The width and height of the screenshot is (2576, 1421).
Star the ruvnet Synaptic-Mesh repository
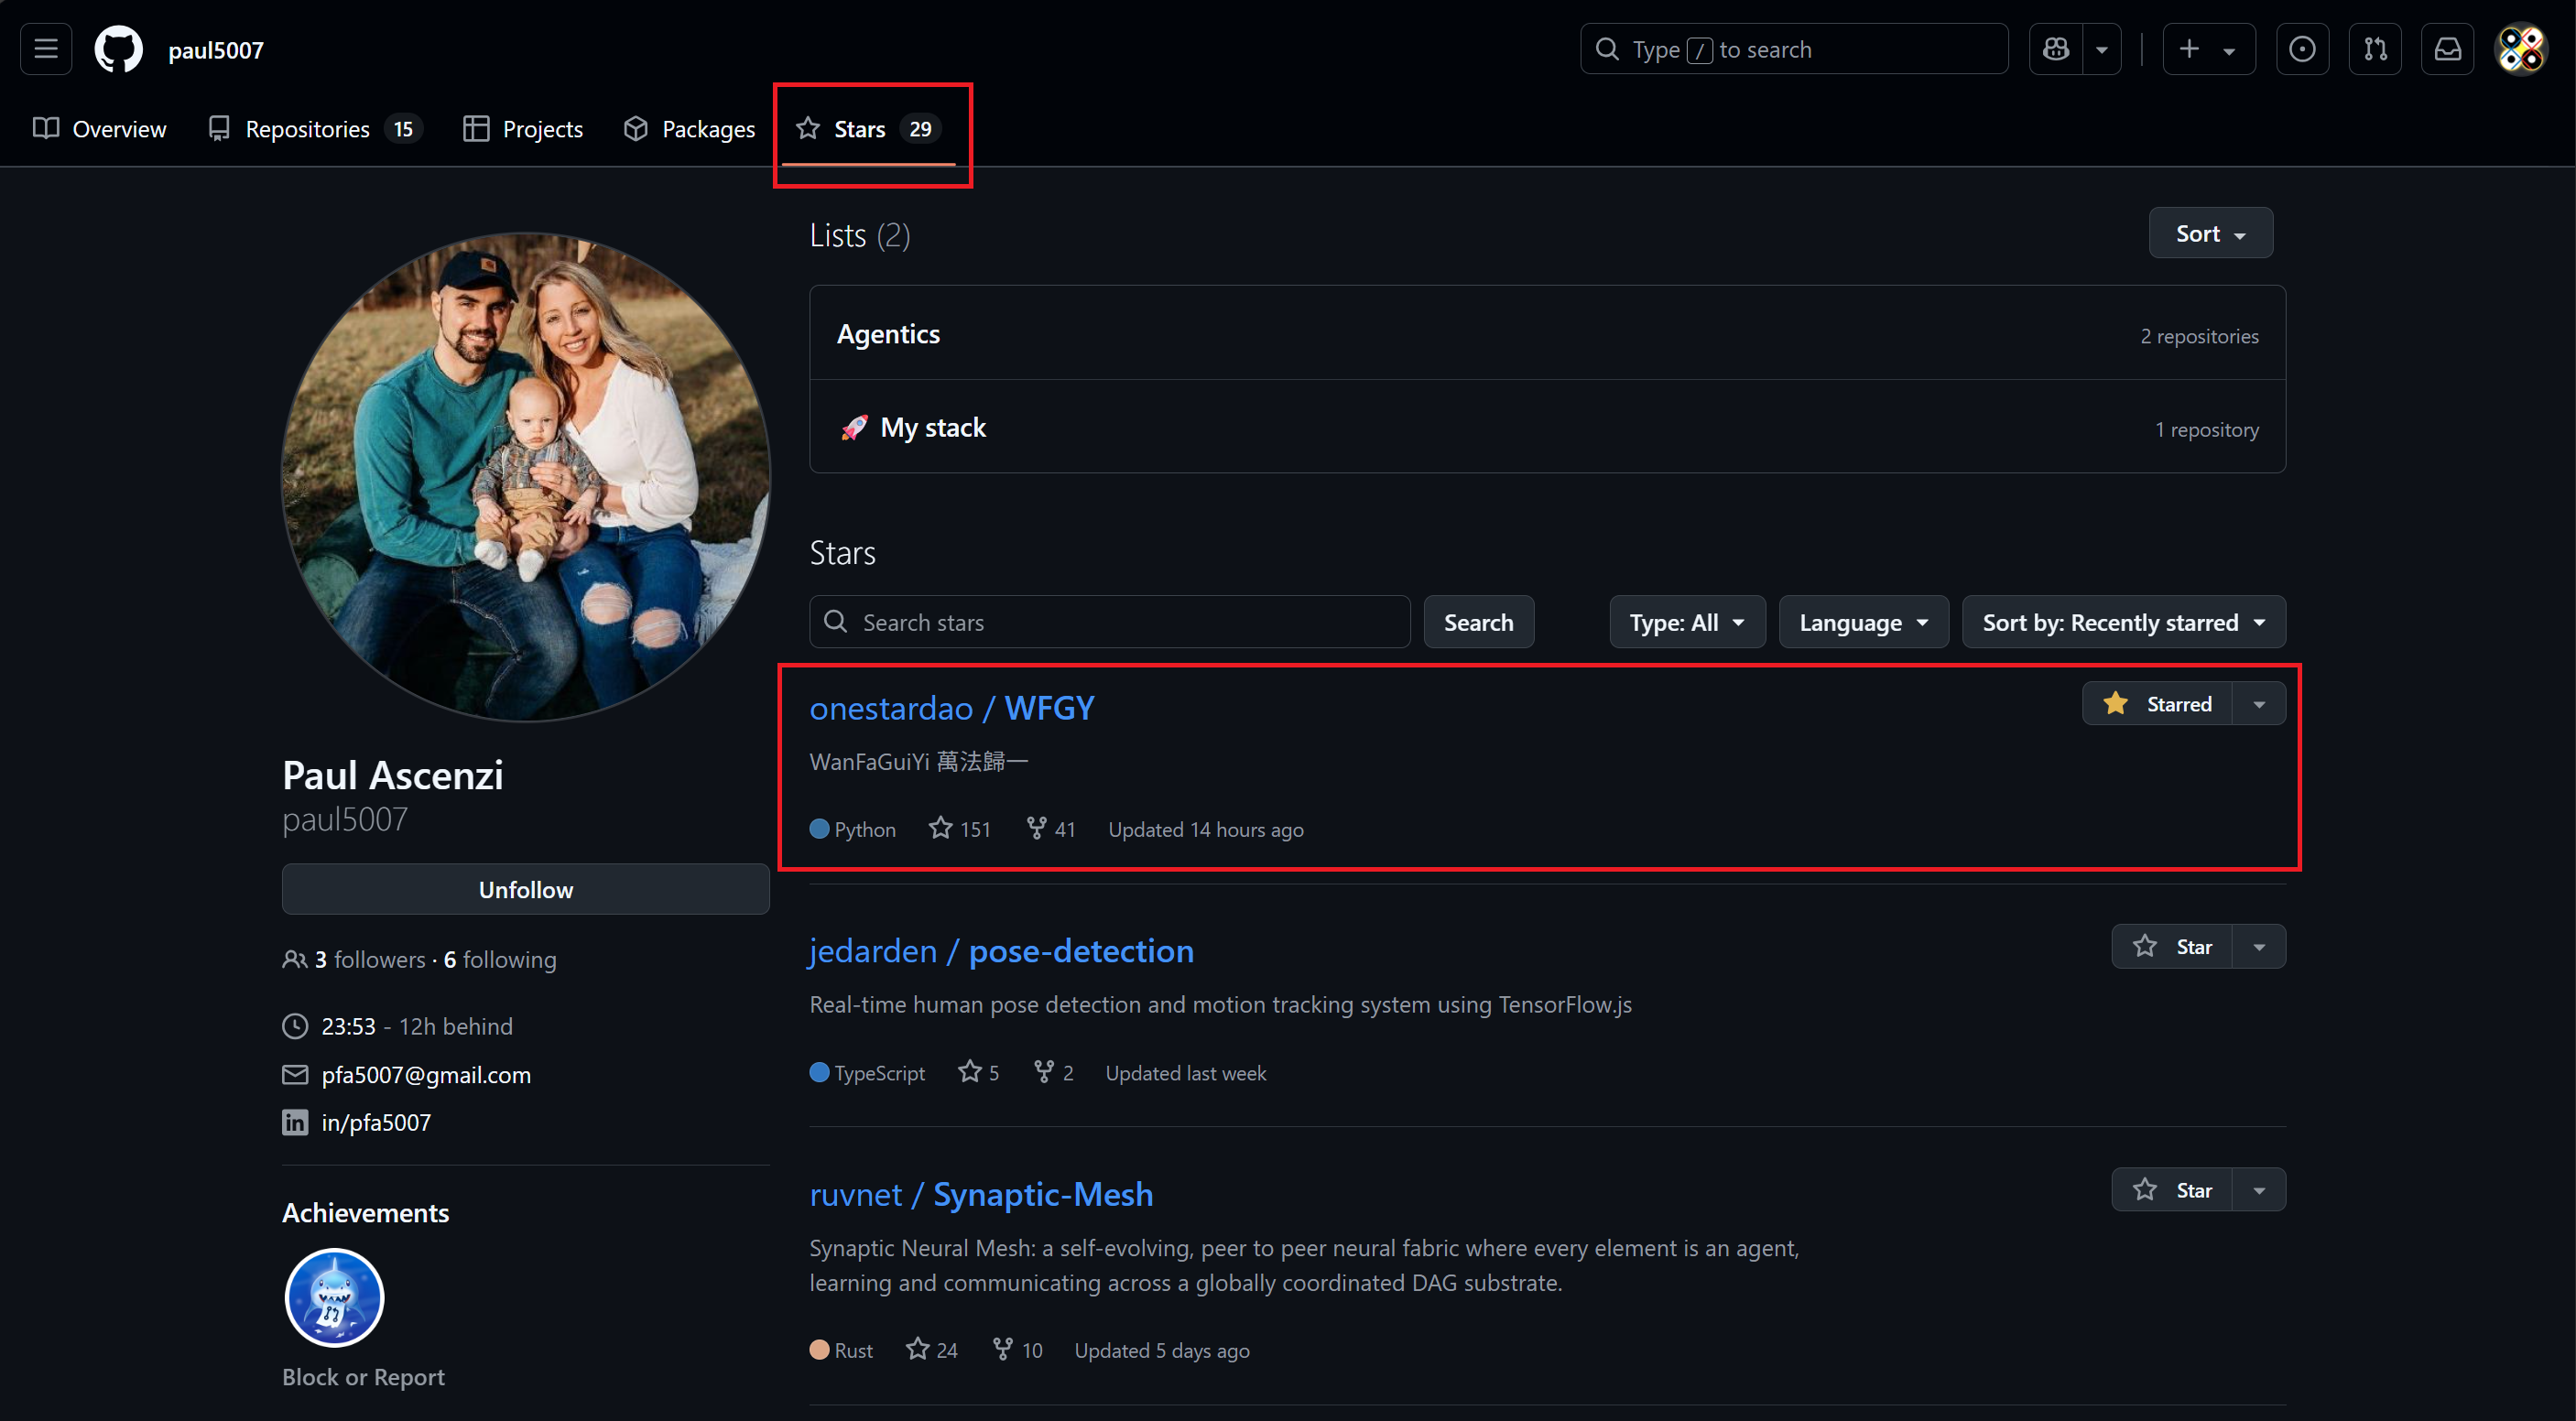click(2172, 1190)
